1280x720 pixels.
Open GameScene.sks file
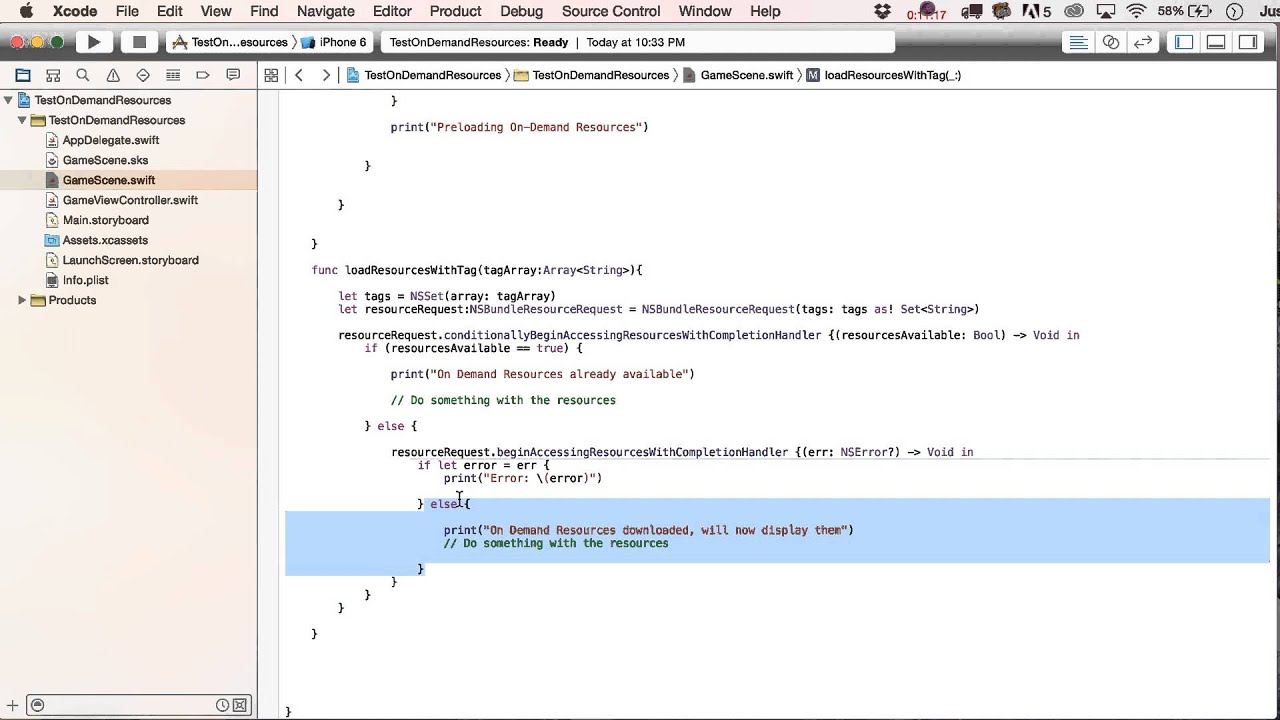pos(105,160)
